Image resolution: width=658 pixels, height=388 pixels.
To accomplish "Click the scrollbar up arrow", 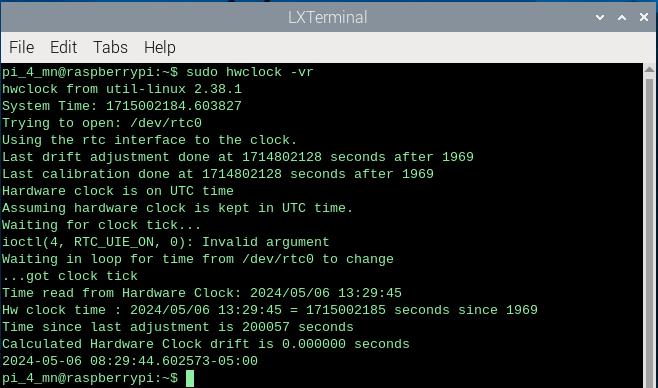I will click(649, 69).
